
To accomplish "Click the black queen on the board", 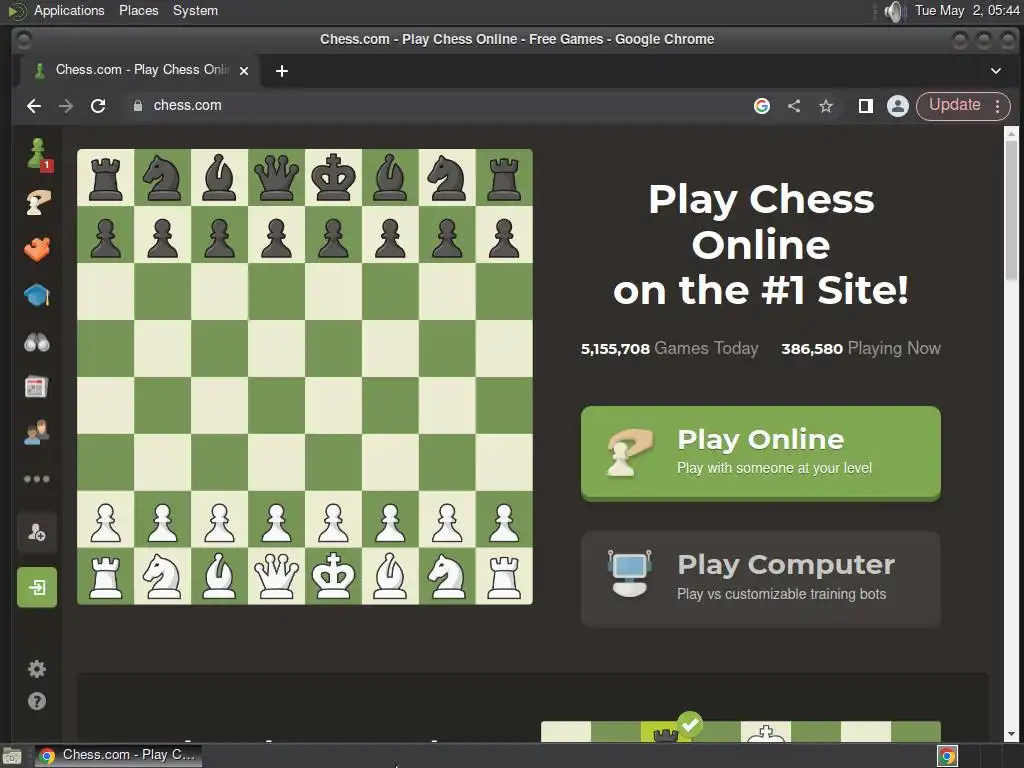I will [276, 178].
